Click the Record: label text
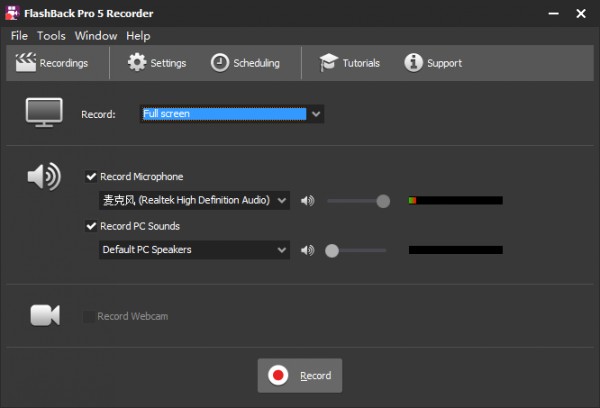The image size is (600, 408). click(x=98, y=114)
